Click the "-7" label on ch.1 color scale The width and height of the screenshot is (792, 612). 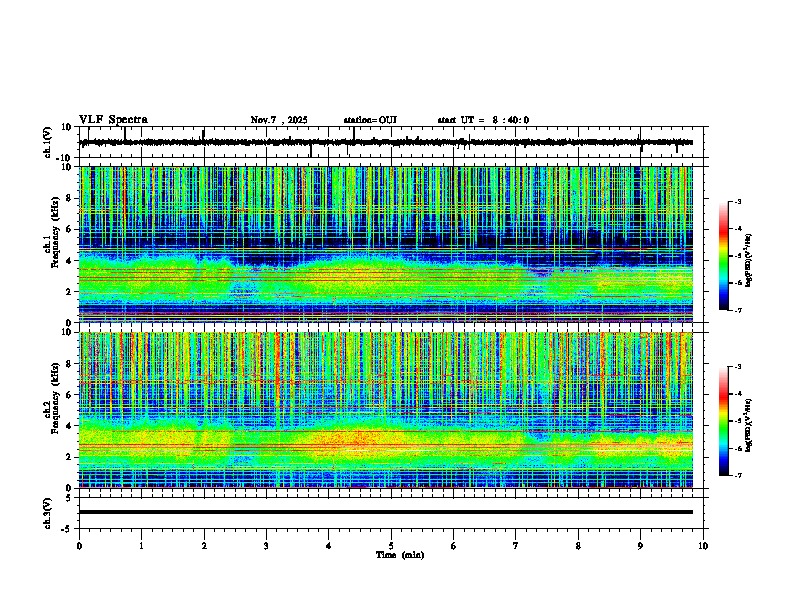coord(738,310)
